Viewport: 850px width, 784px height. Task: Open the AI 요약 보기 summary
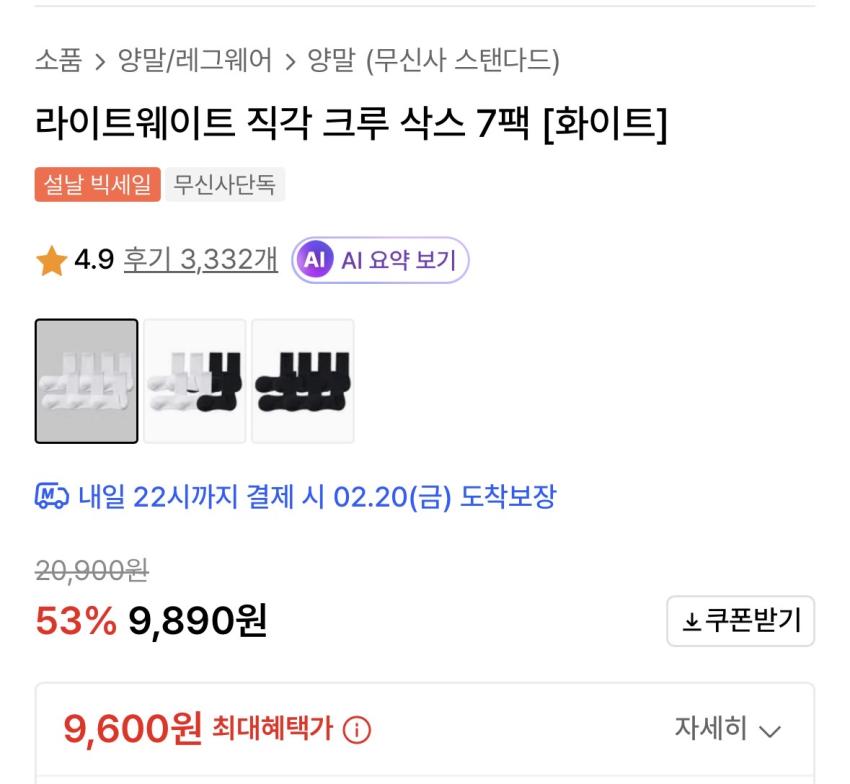pyautogui.click(x=380, y=261)
